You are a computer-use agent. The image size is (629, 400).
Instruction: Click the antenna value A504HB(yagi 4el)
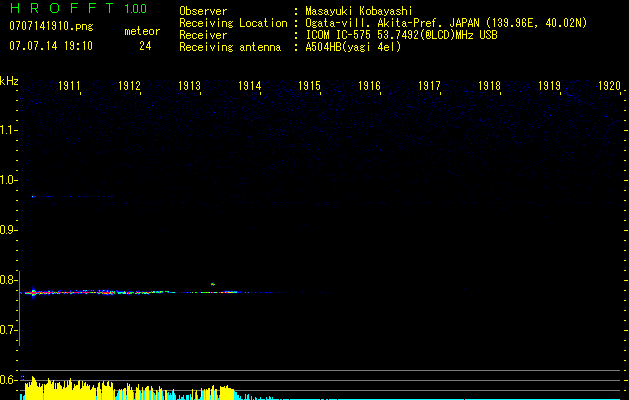(x=353, y=47)
